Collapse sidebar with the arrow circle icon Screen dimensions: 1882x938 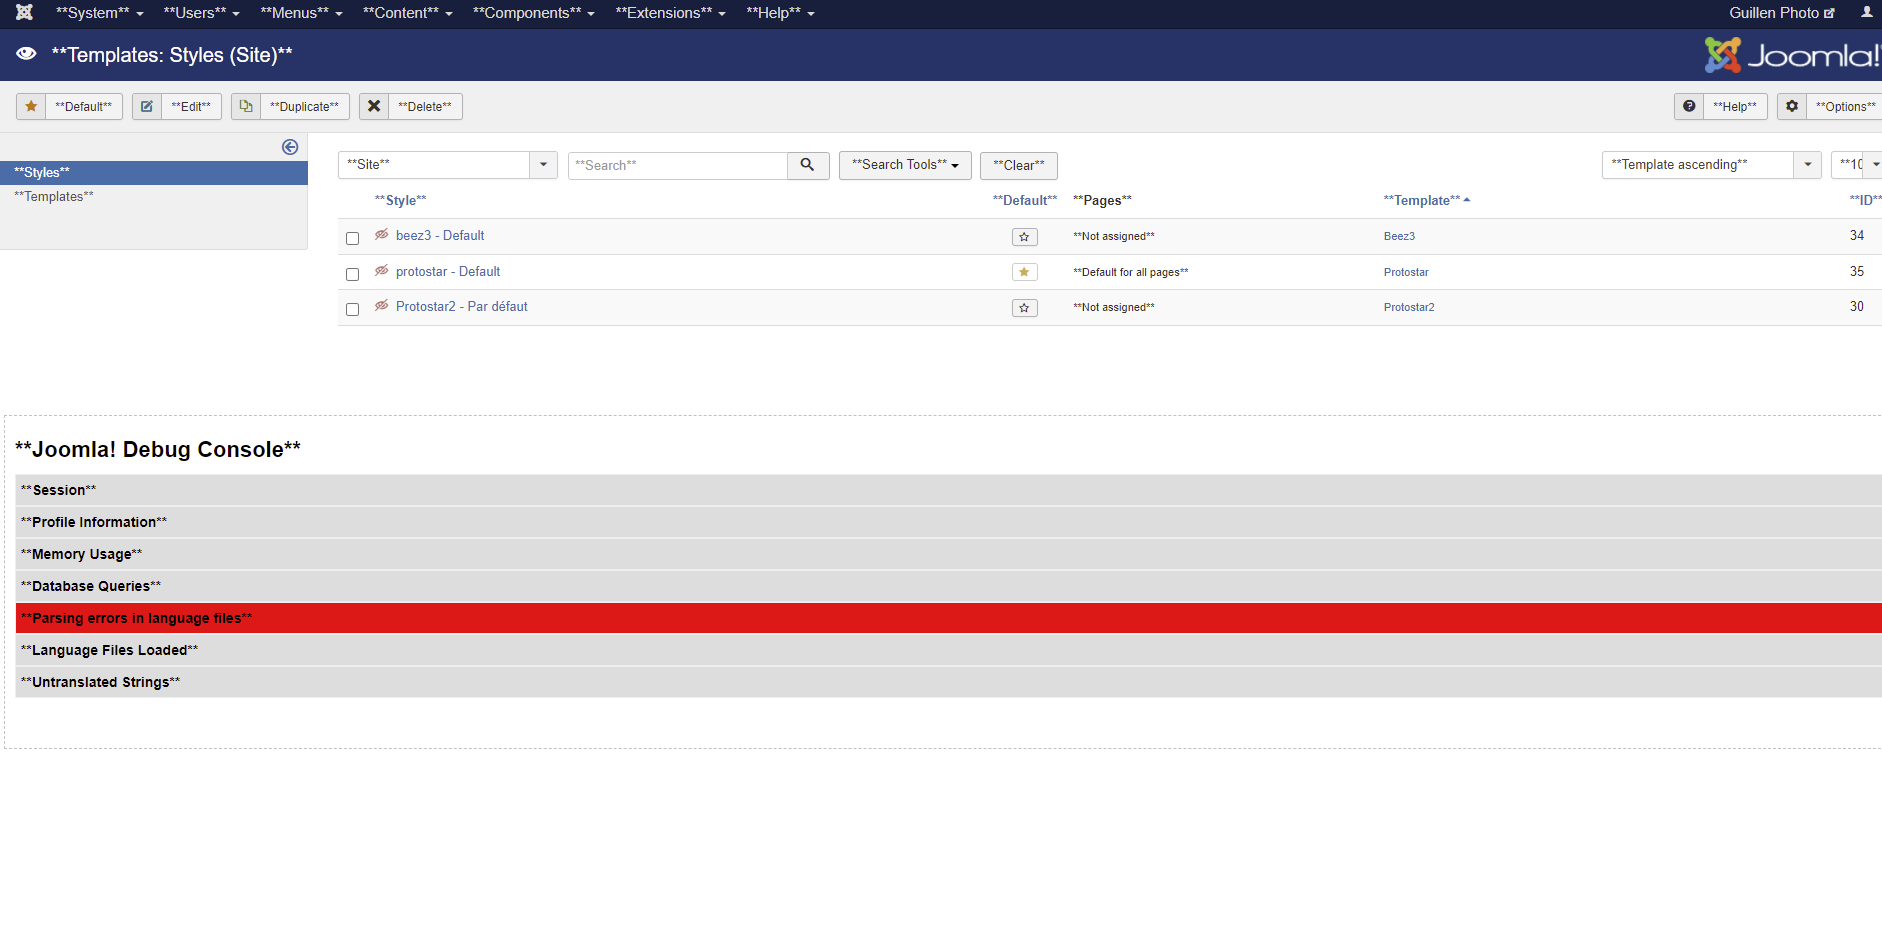coord(290,147)
